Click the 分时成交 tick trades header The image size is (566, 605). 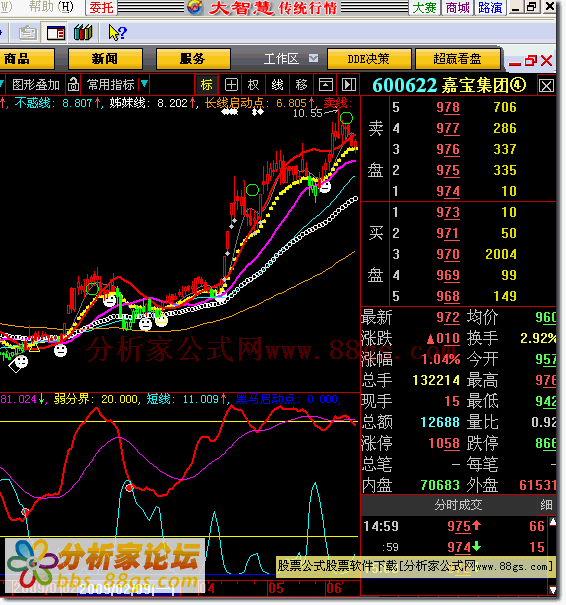pyautogui.click(x=458, y=505)
